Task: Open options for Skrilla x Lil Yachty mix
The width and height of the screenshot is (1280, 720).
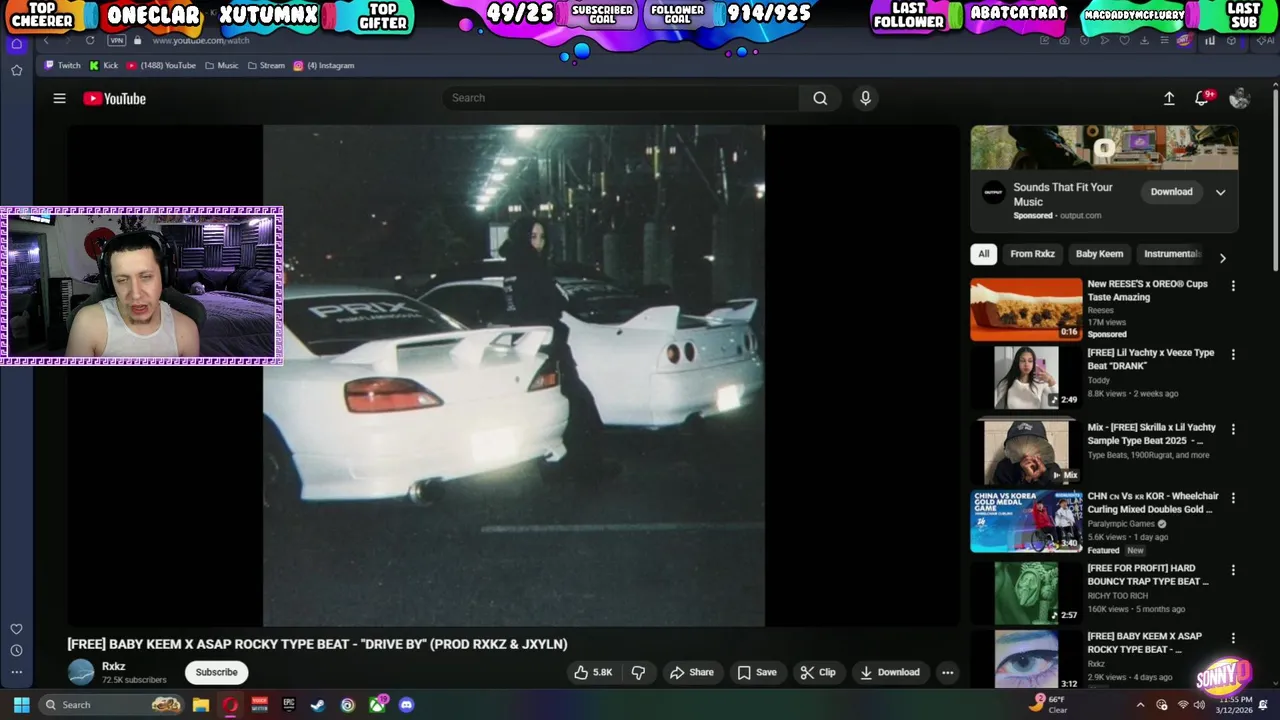Action: pyautogui.click(x=1233, y=429)
